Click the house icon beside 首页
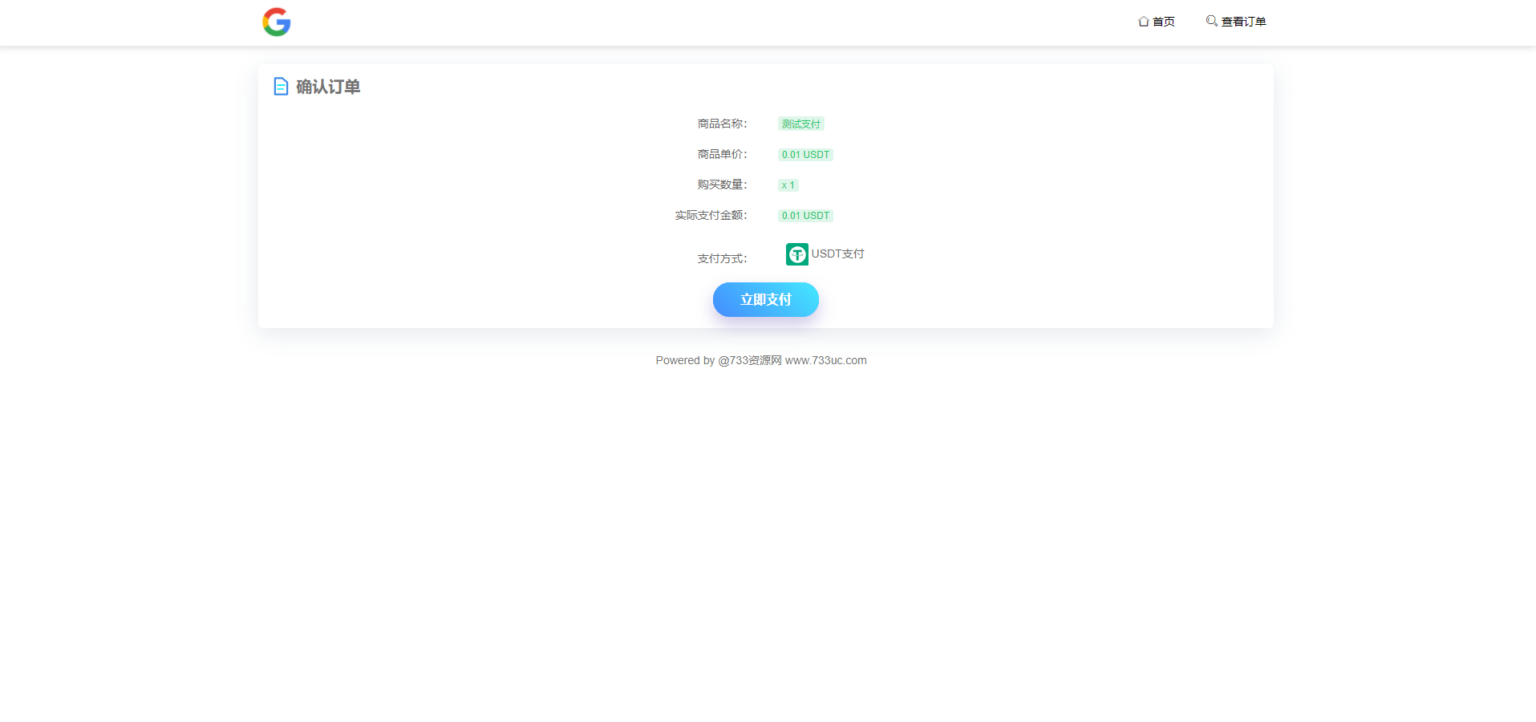The image size is (1536, 722). point(1143,21)
